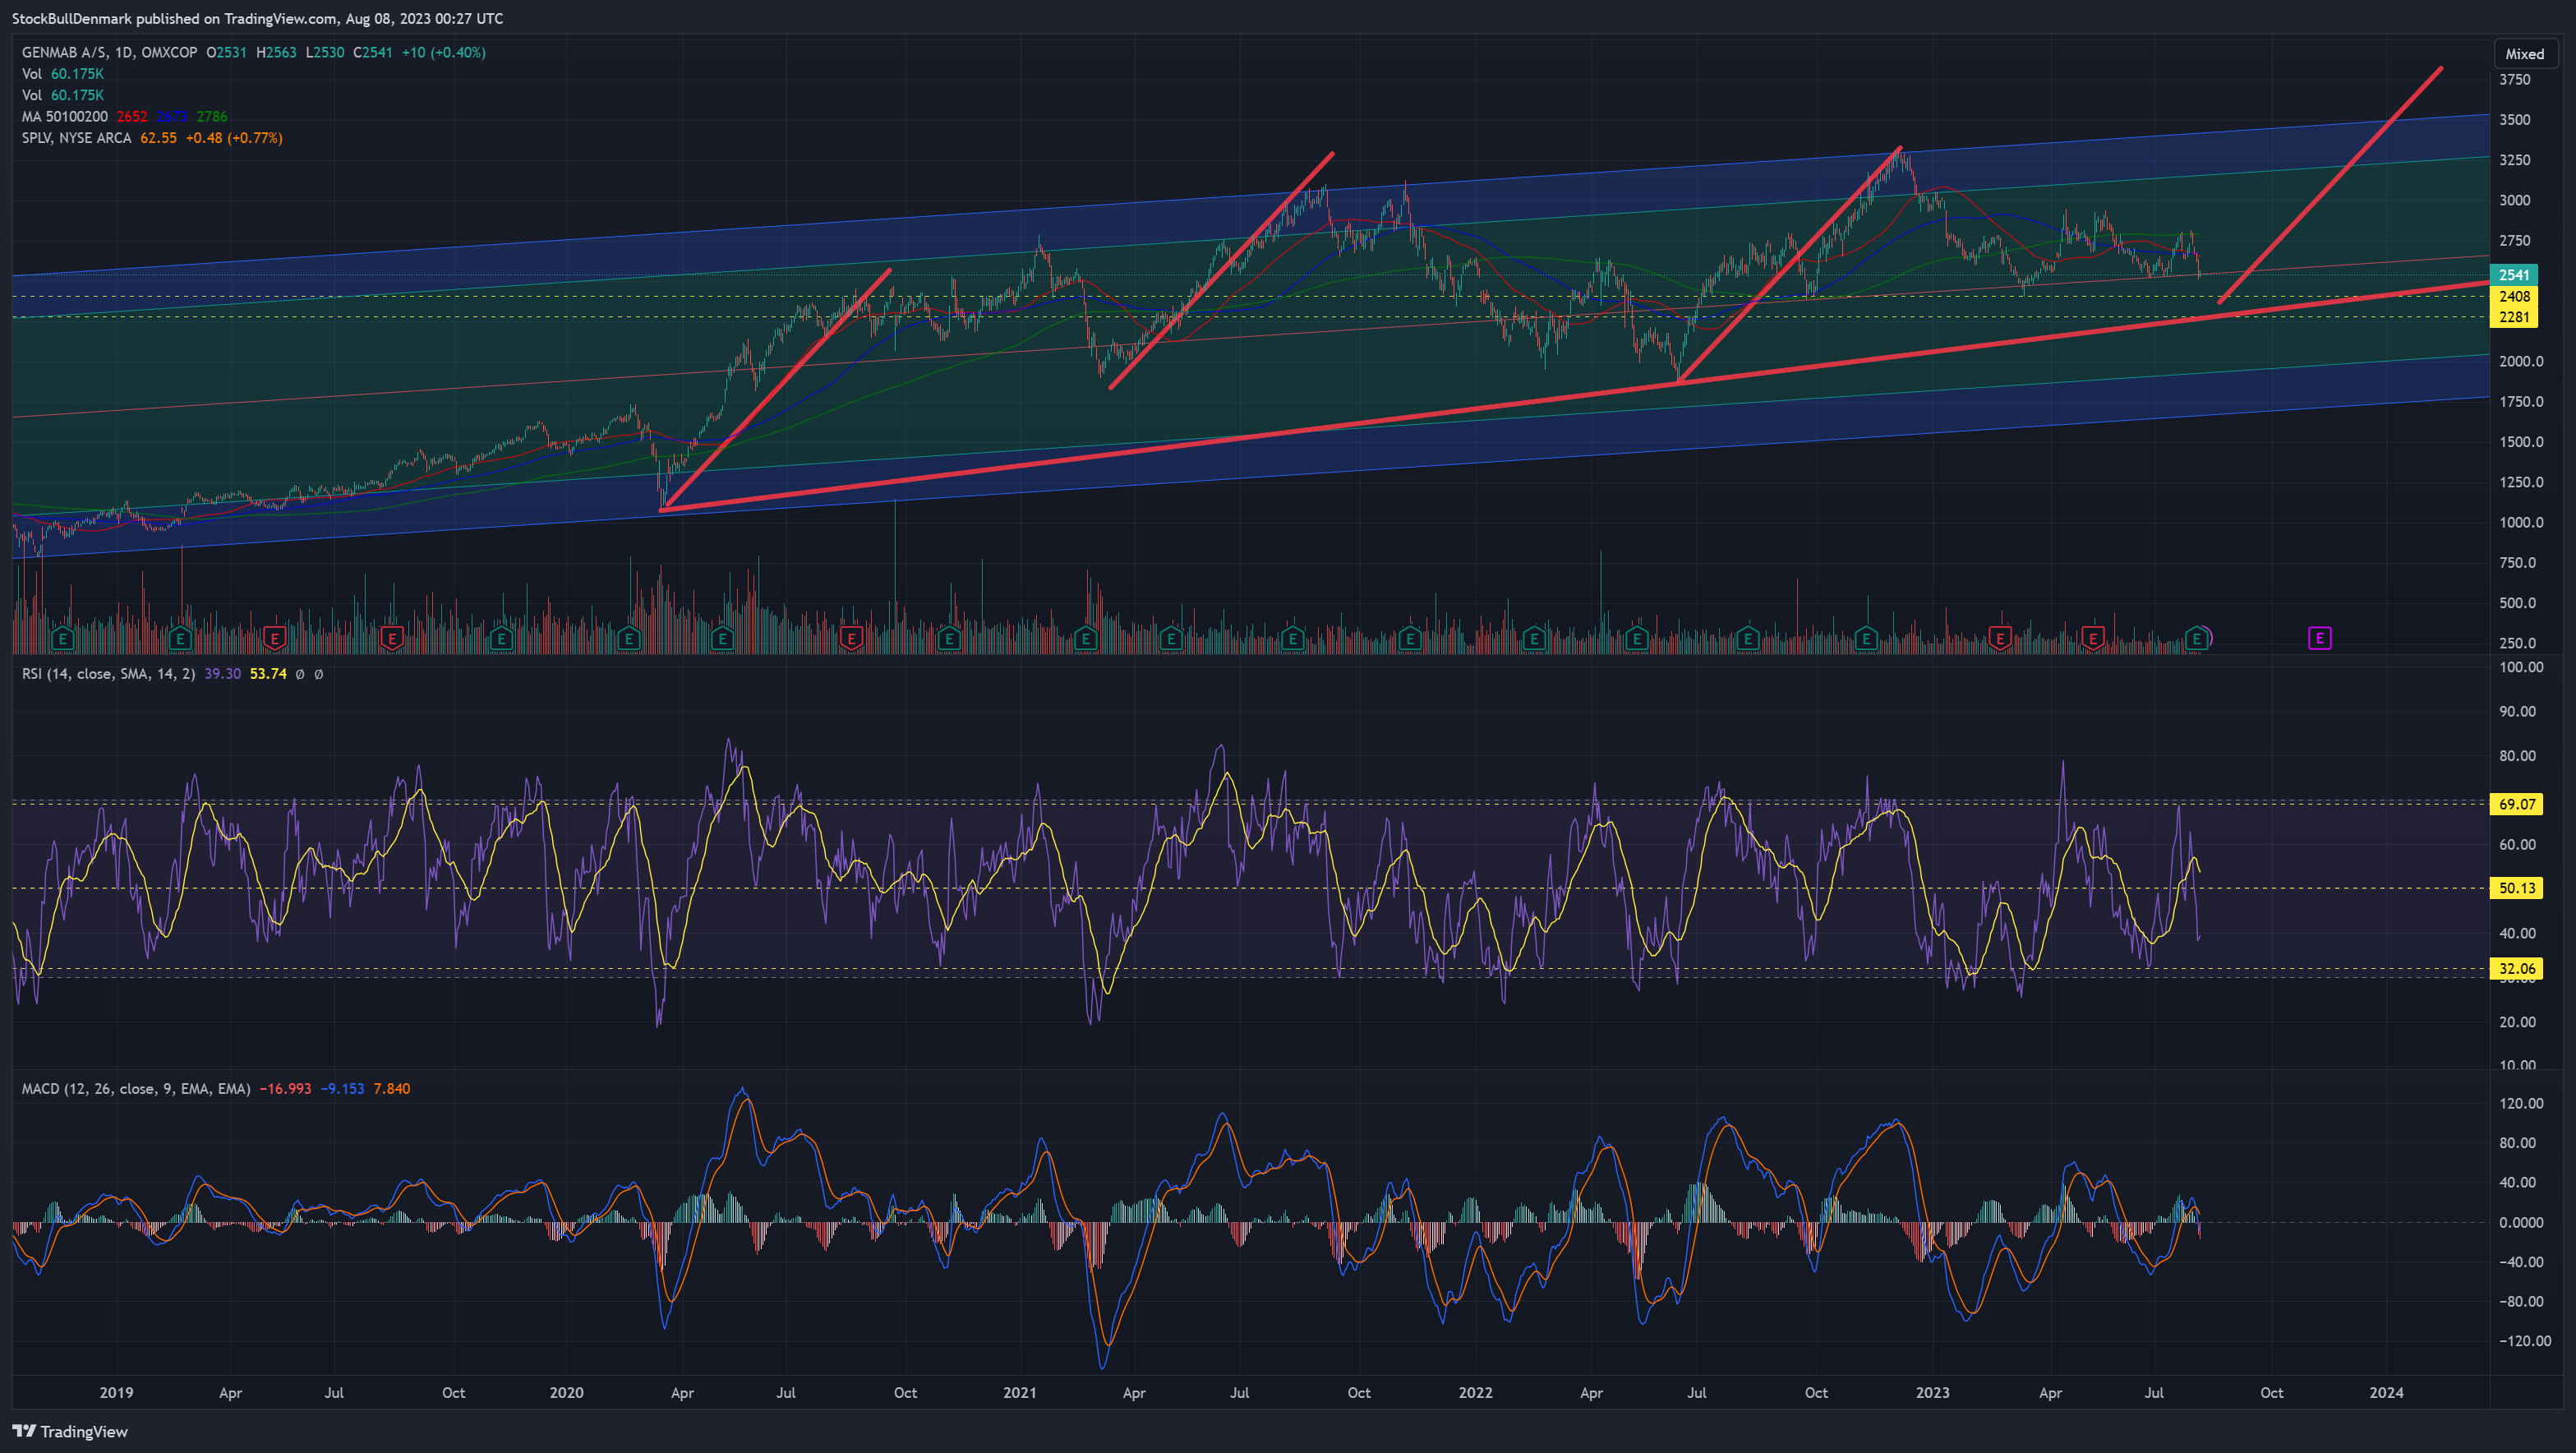Open the February 2019 earnings E marker

click(x=180, y=638)
